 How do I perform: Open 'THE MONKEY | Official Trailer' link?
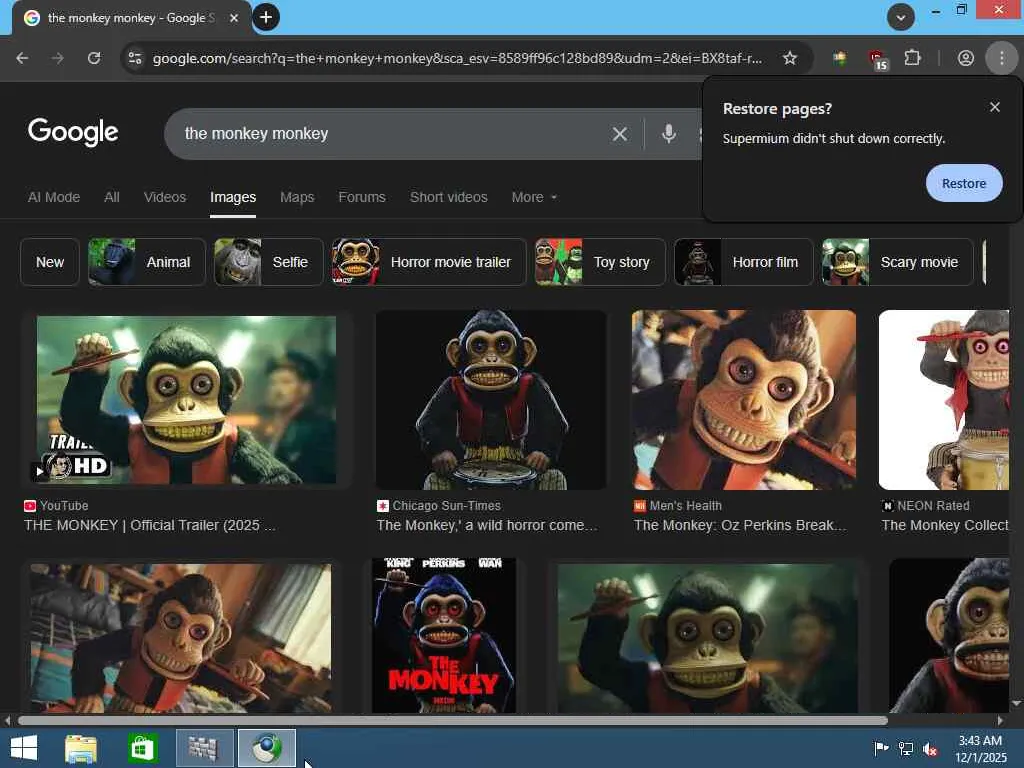coord(150,525)
